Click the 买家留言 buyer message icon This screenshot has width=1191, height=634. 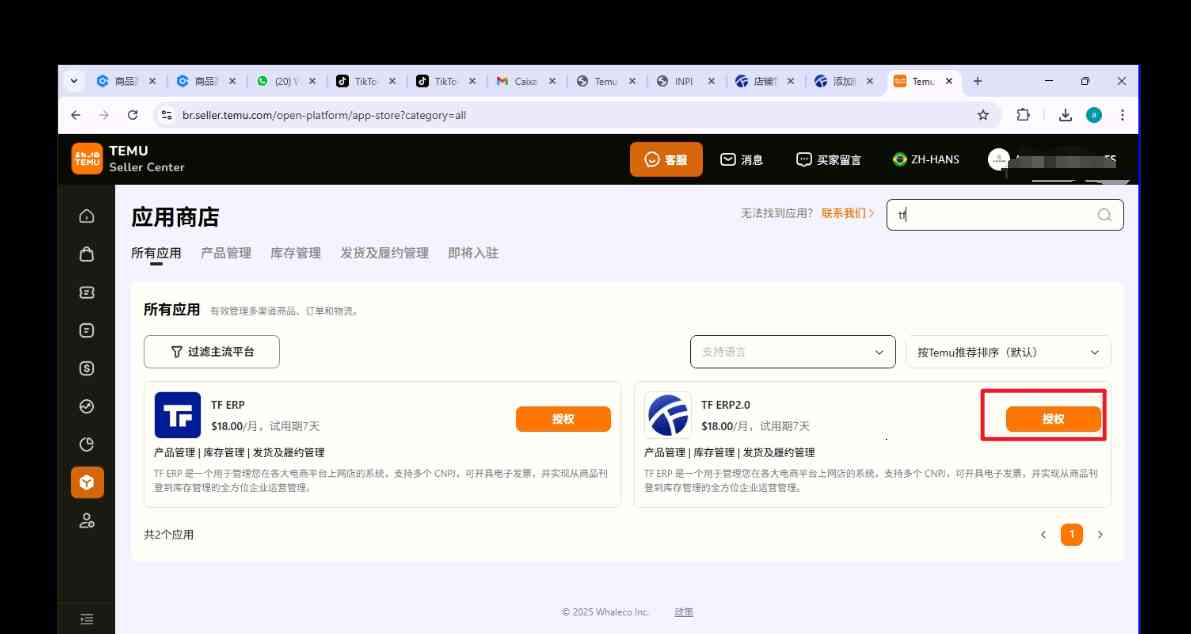point(801,159)
